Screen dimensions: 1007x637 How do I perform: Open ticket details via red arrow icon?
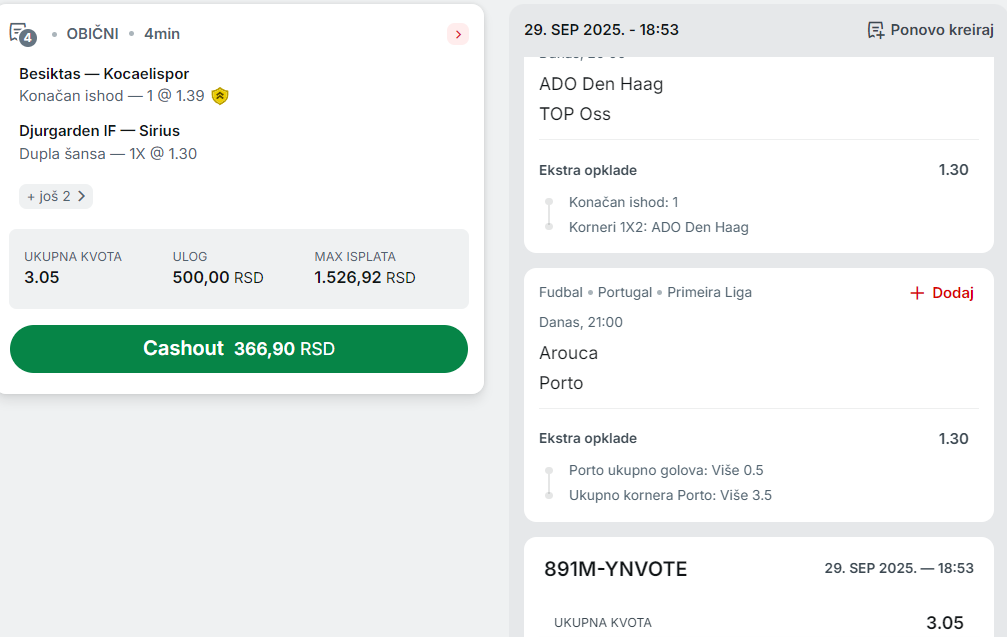tap(458, 34)
